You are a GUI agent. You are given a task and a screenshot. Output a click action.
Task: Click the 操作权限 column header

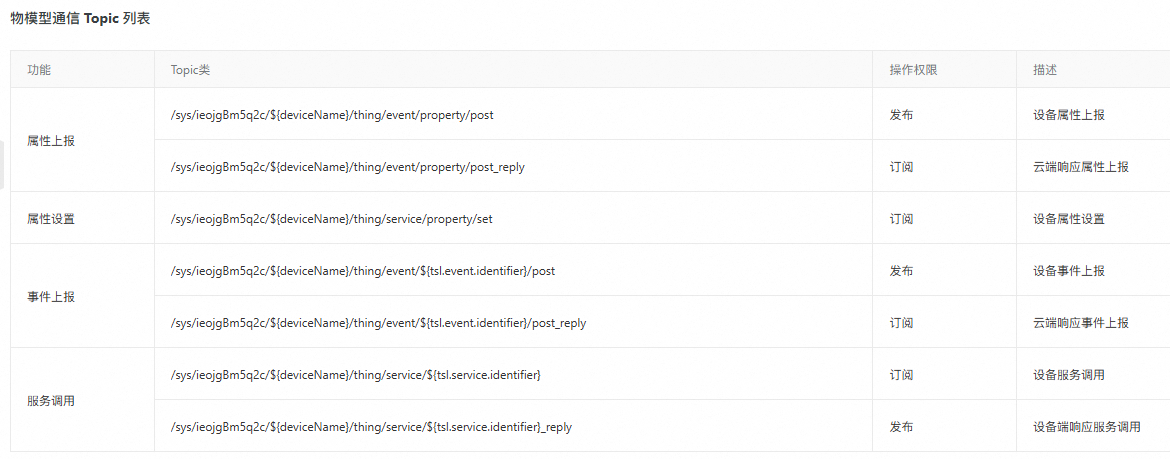[x=912, y=70]
